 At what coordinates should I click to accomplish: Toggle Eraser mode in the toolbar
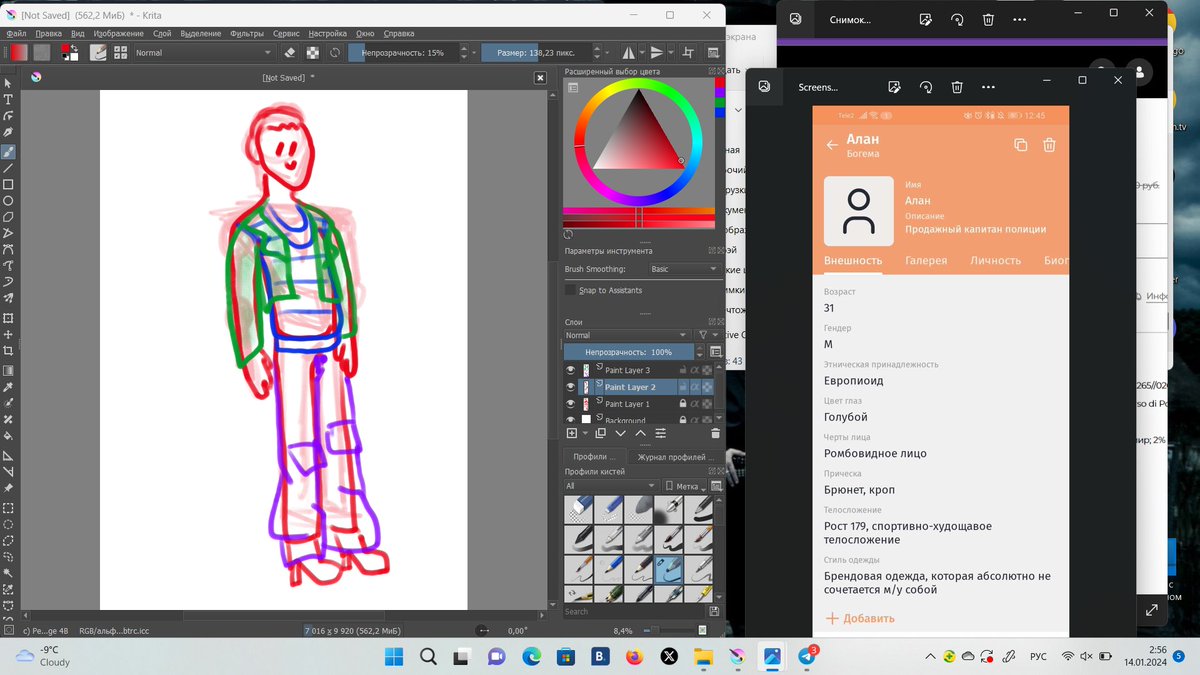(290, 53)
